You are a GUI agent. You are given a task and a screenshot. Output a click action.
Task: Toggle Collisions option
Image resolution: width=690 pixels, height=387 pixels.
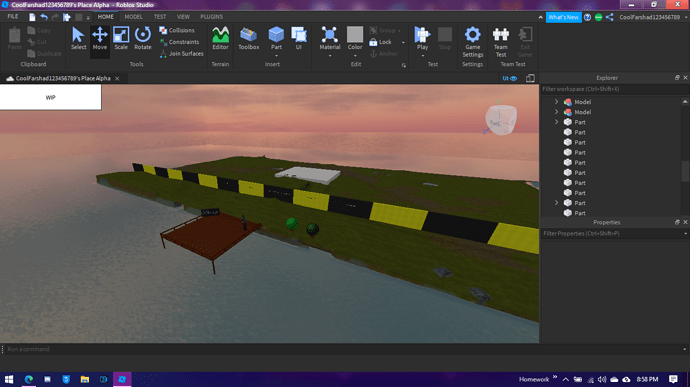(177, 30)
